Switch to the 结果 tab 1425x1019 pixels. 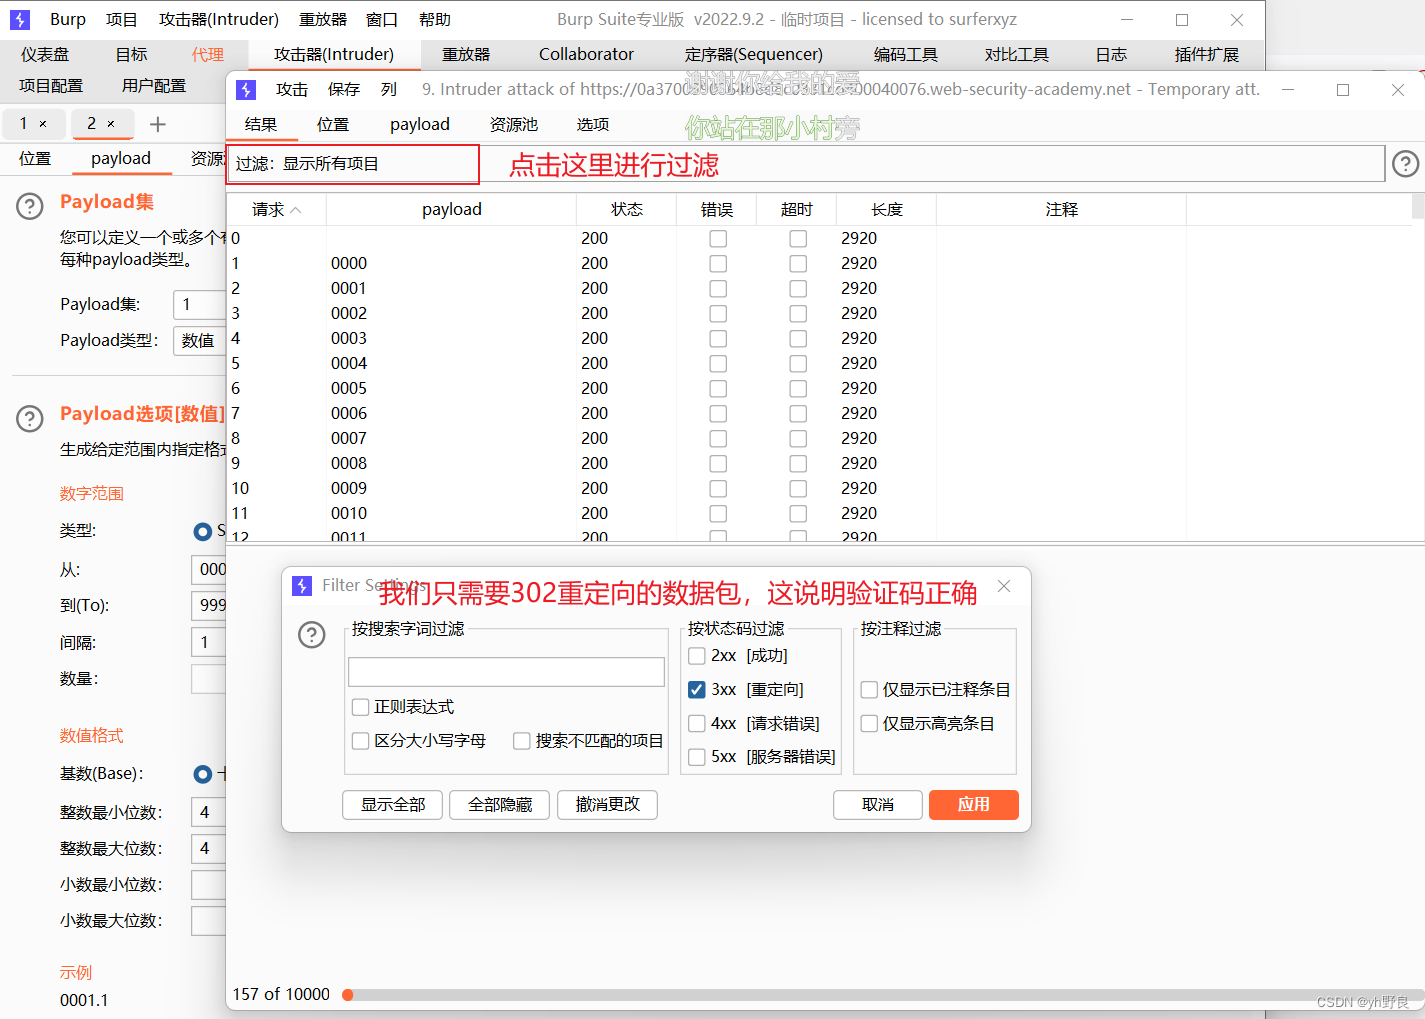click(261, 125)
